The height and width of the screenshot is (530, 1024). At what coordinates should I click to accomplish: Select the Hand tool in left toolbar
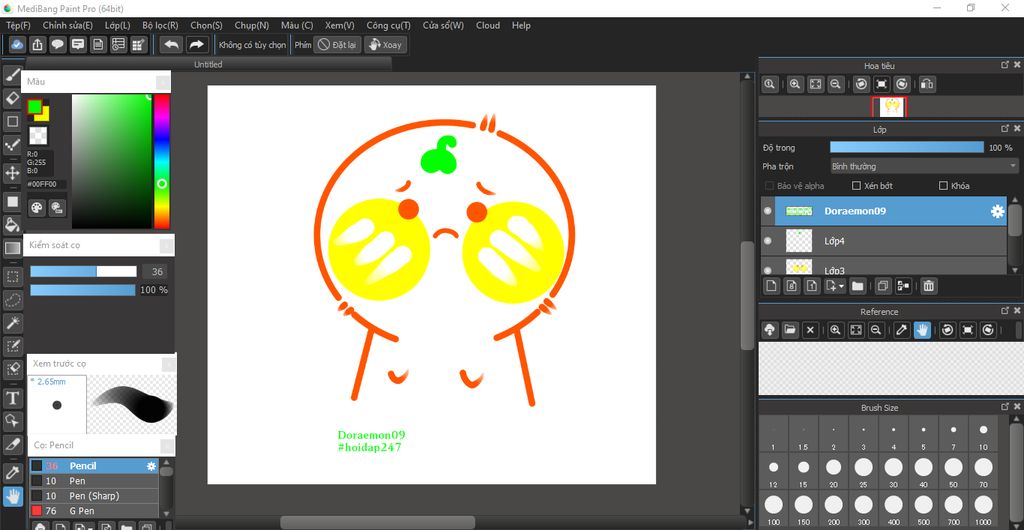(x=12, y=497)
